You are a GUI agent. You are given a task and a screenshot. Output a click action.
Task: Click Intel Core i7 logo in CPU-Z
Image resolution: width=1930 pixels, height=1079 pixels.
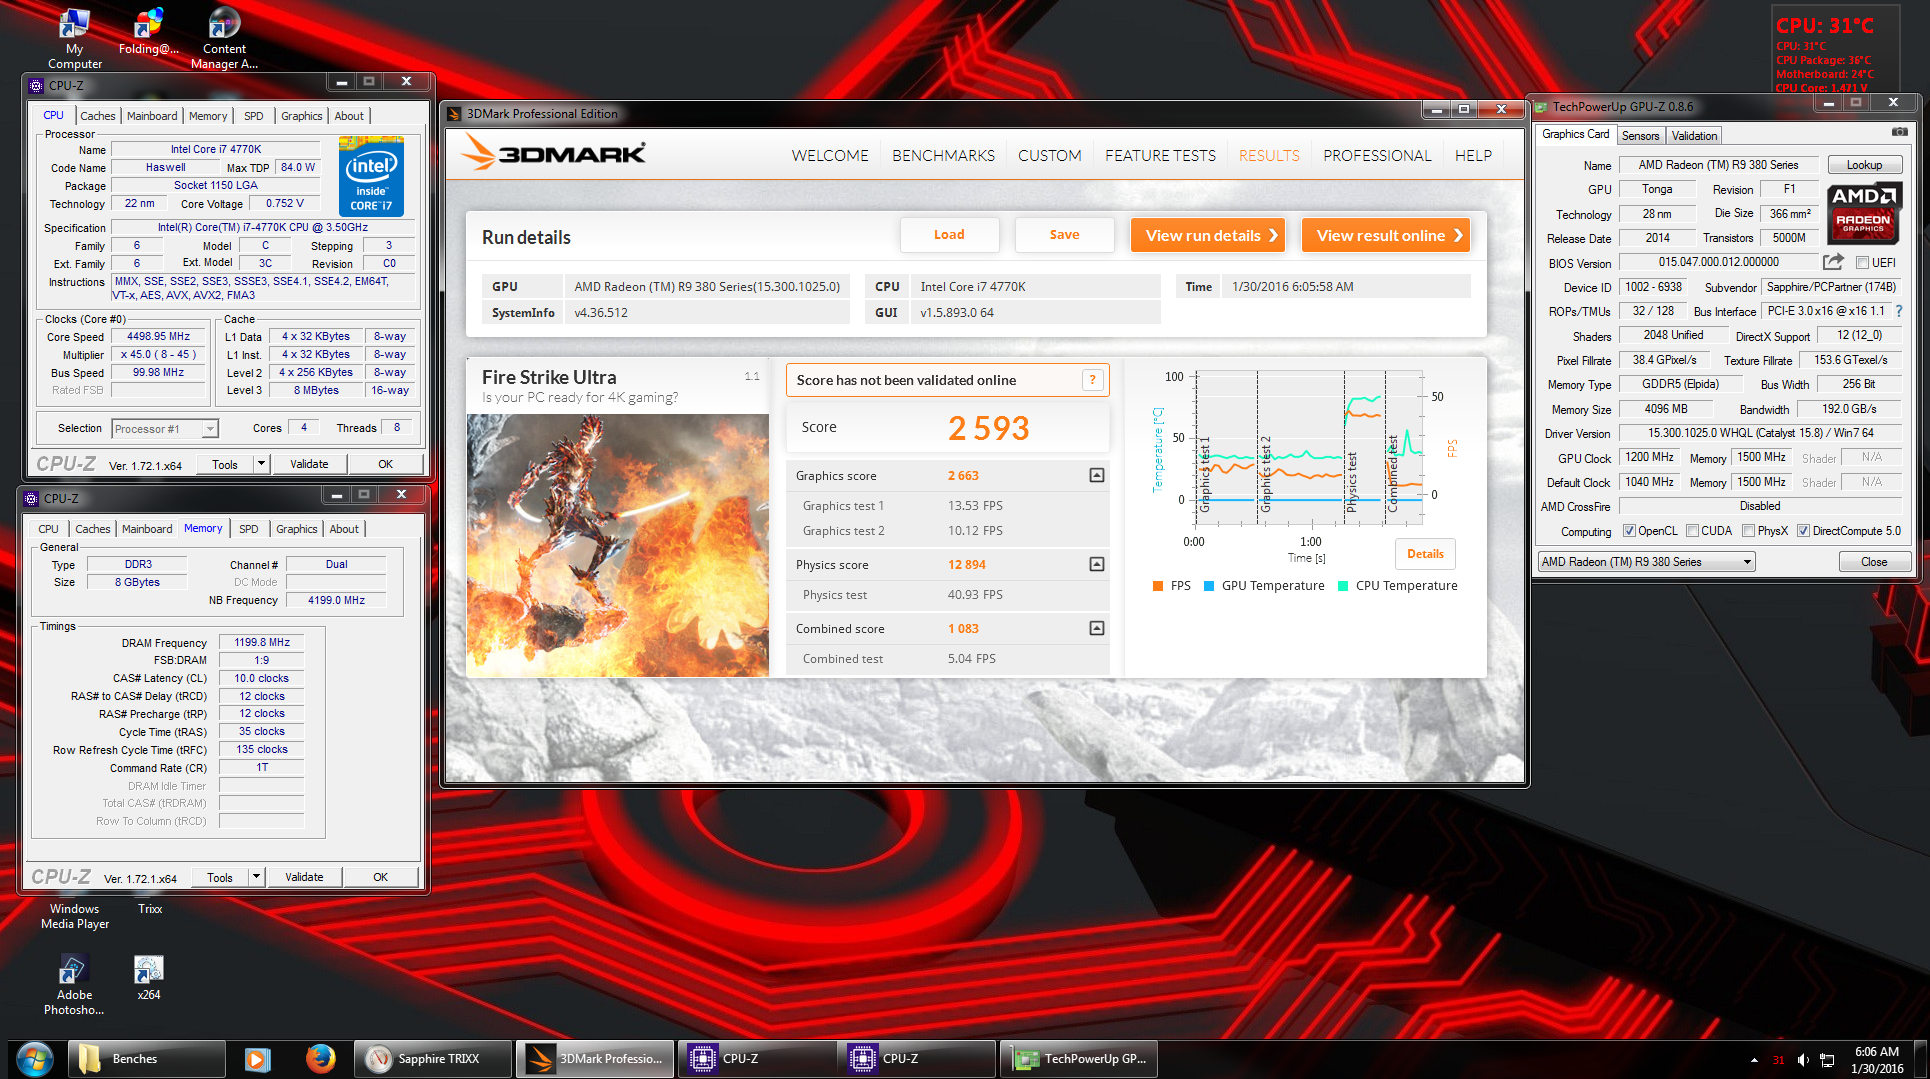click(371, 176)
